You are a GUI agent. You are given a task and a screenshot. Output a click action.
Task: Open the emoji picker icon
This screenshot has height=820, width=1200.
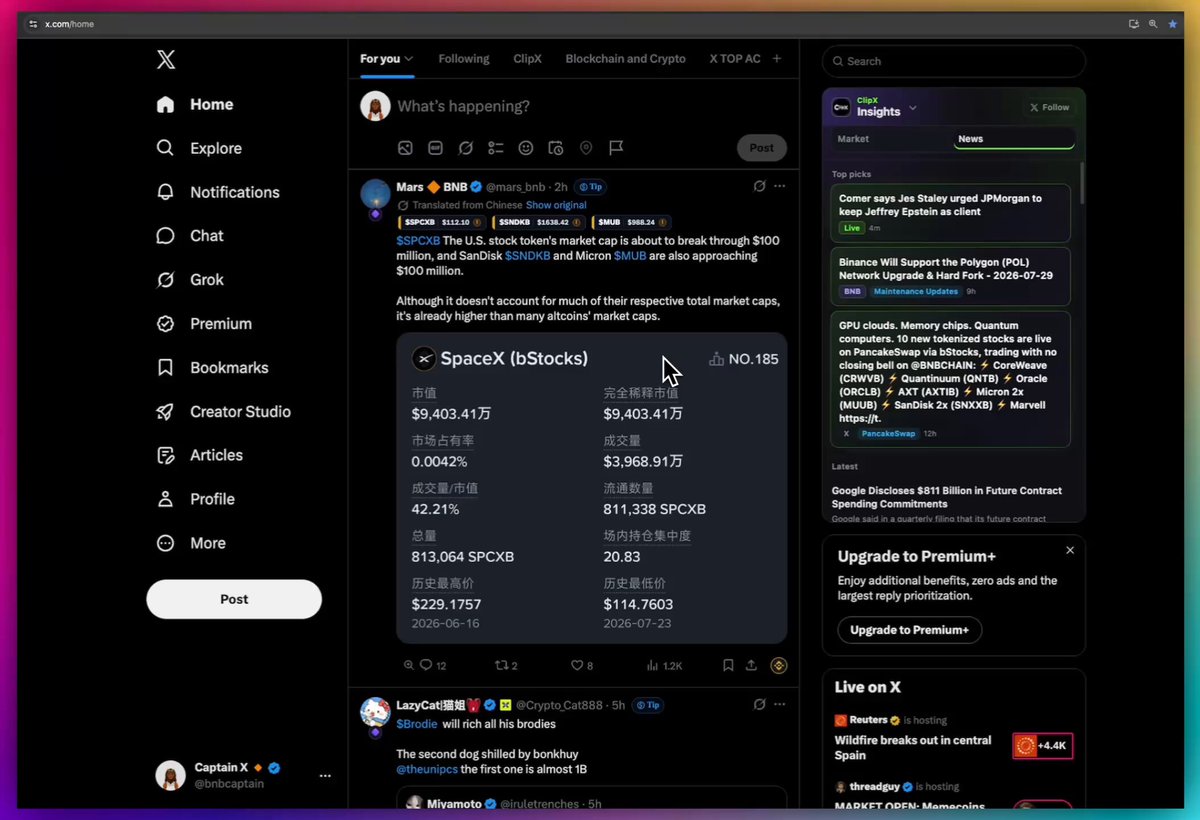[525, 148]
